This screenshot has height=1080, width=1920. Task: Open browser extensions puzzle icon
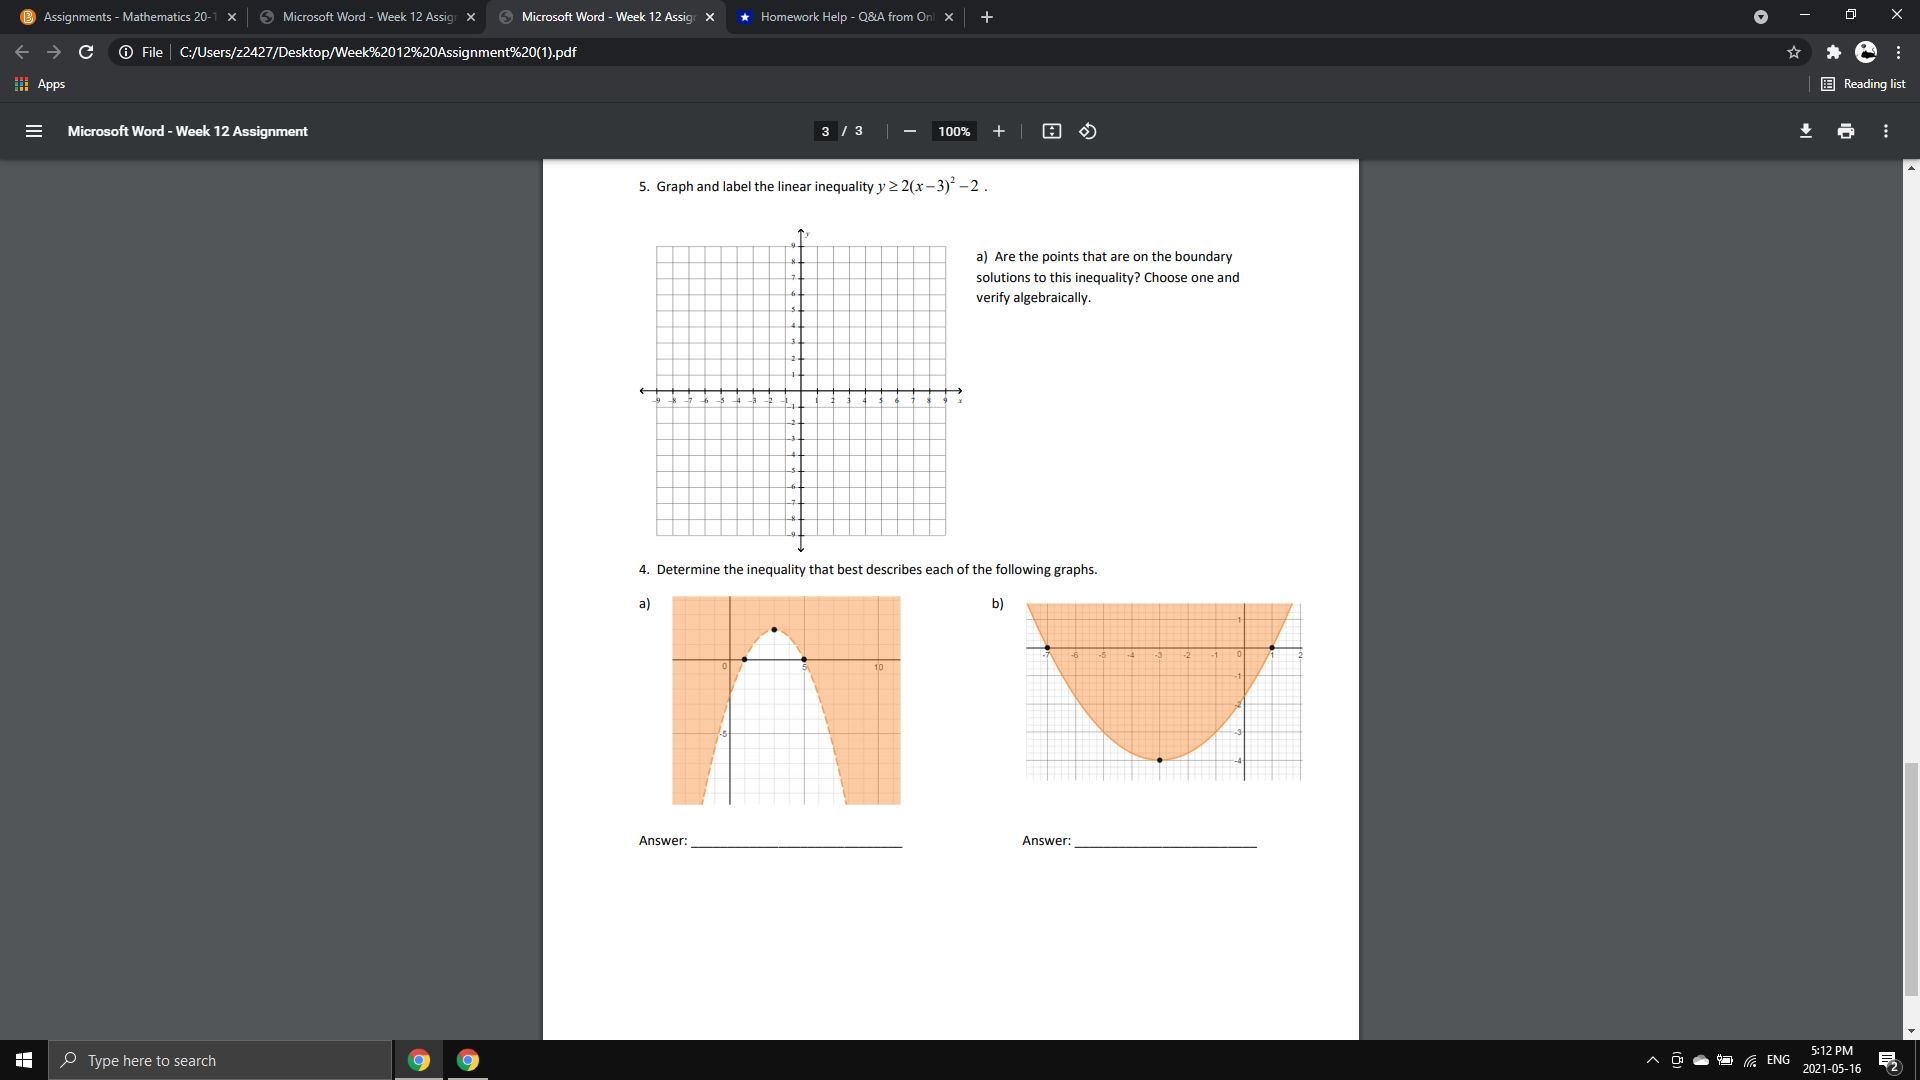(x=1834, y=52)
